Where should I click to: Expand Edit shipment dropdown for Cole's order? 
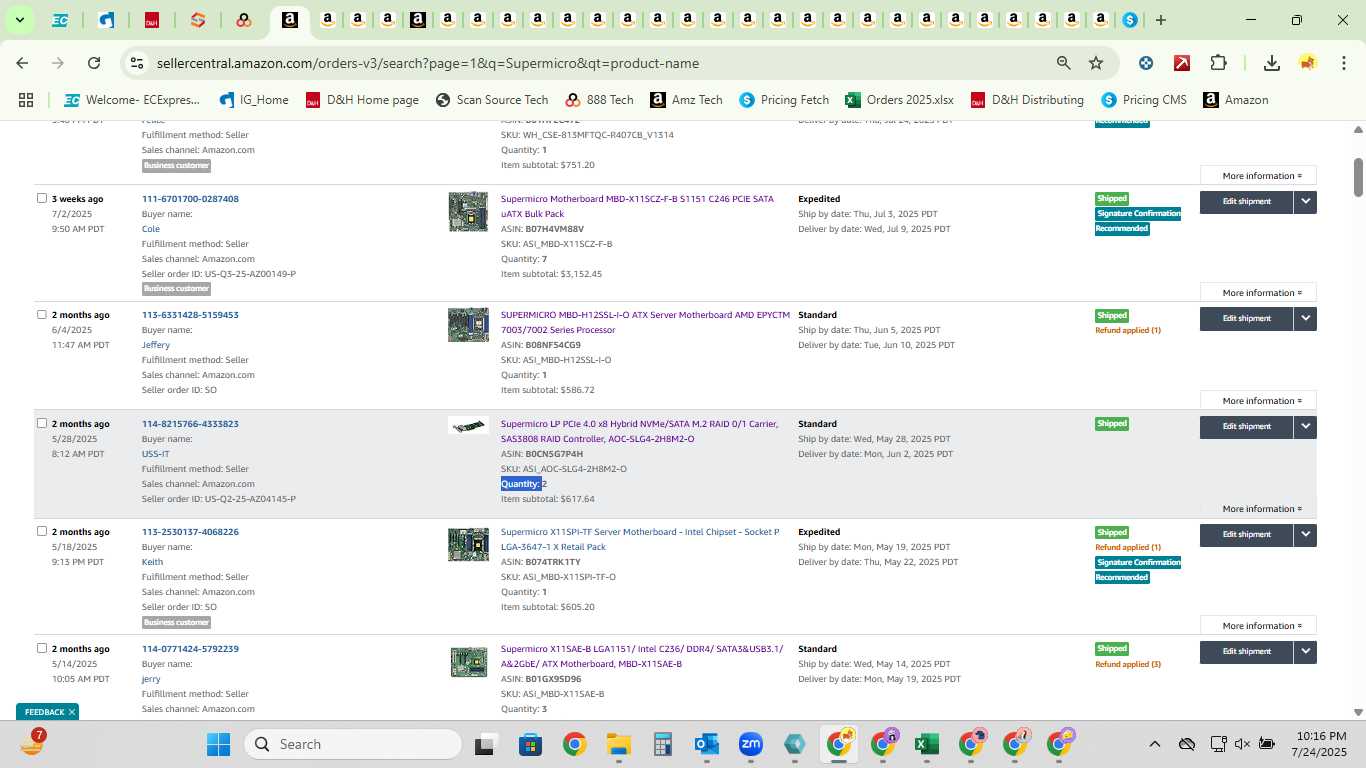pos(1305,202)
